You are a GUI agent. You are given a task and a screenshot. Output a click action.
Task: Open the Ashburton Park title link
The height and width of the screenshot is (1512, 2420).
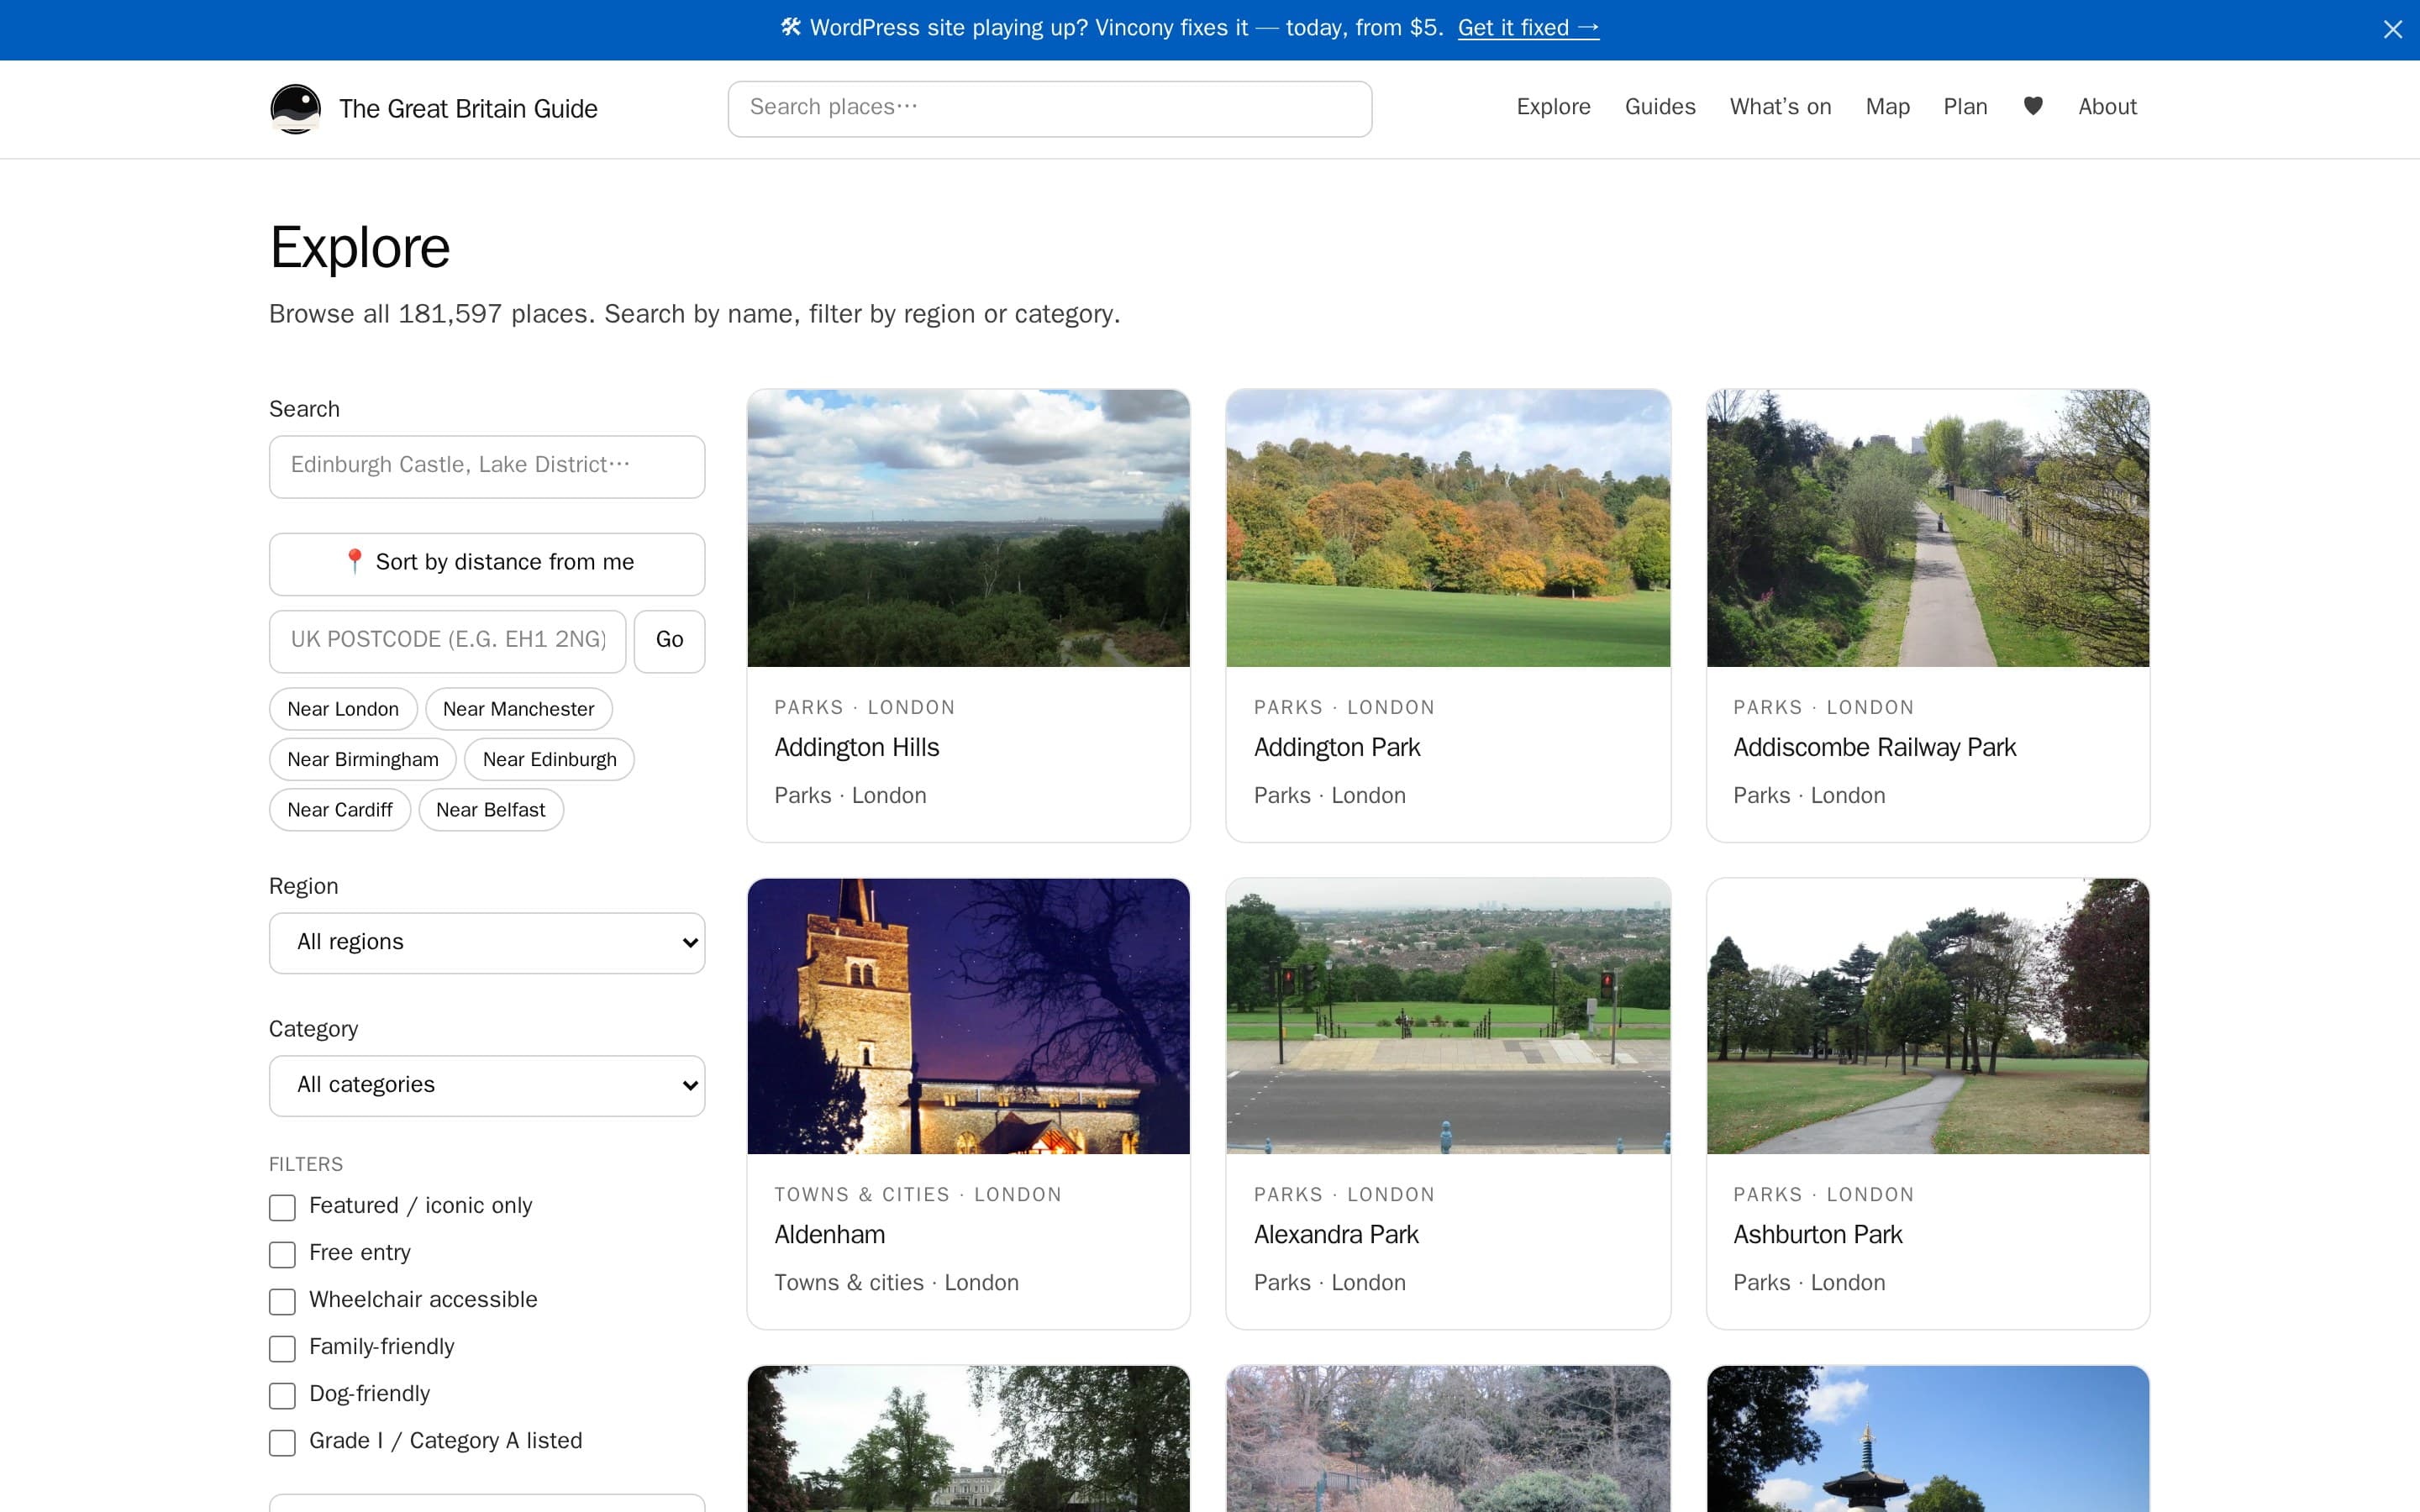click(1817, 1235)
